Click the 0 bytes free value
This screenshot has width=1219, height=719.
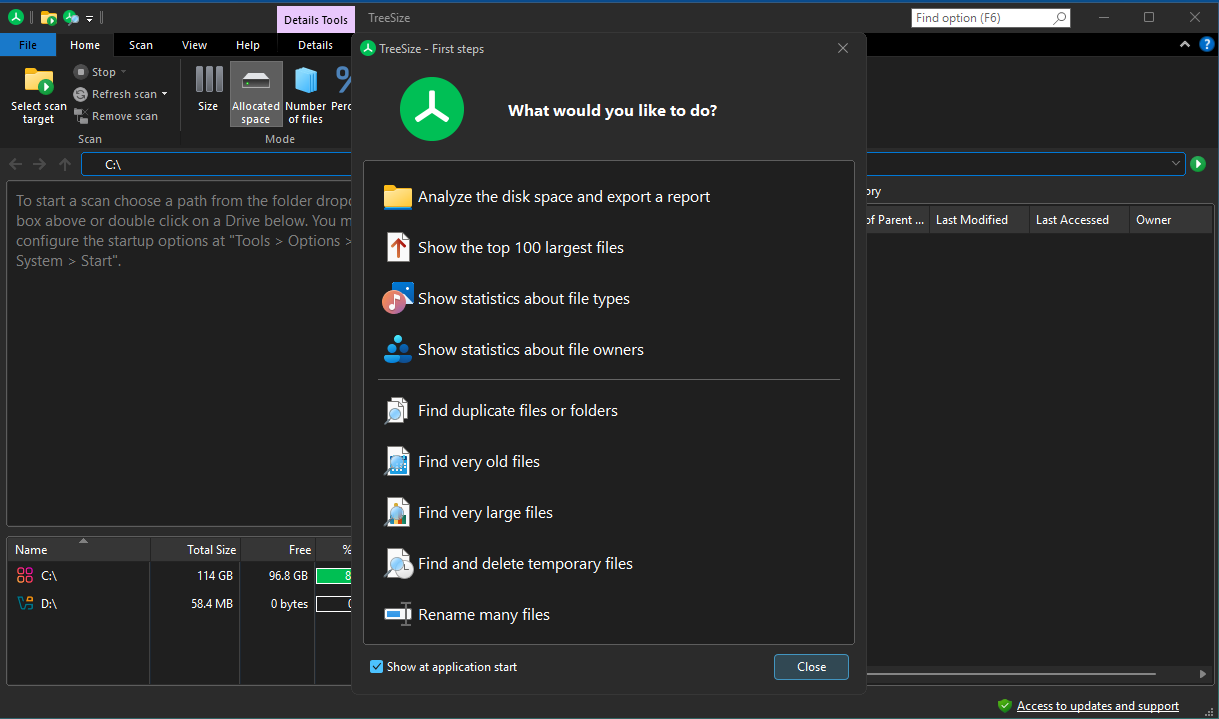point(289,604)
